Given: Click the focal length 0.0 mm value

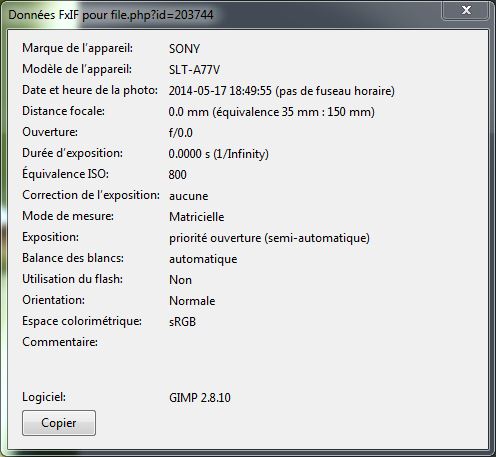Looking at the screenshot, I should pyautogui.click(x=272, y=112).
